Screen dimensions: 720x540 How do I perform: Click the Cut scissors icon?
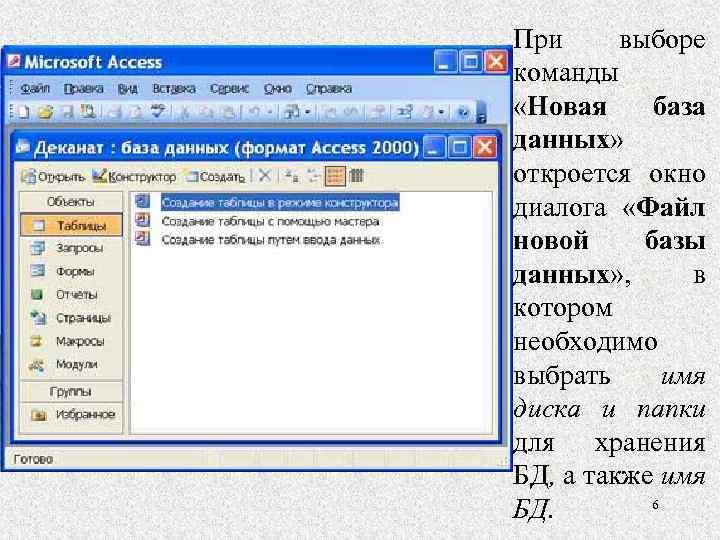click(x=185, y=112)
